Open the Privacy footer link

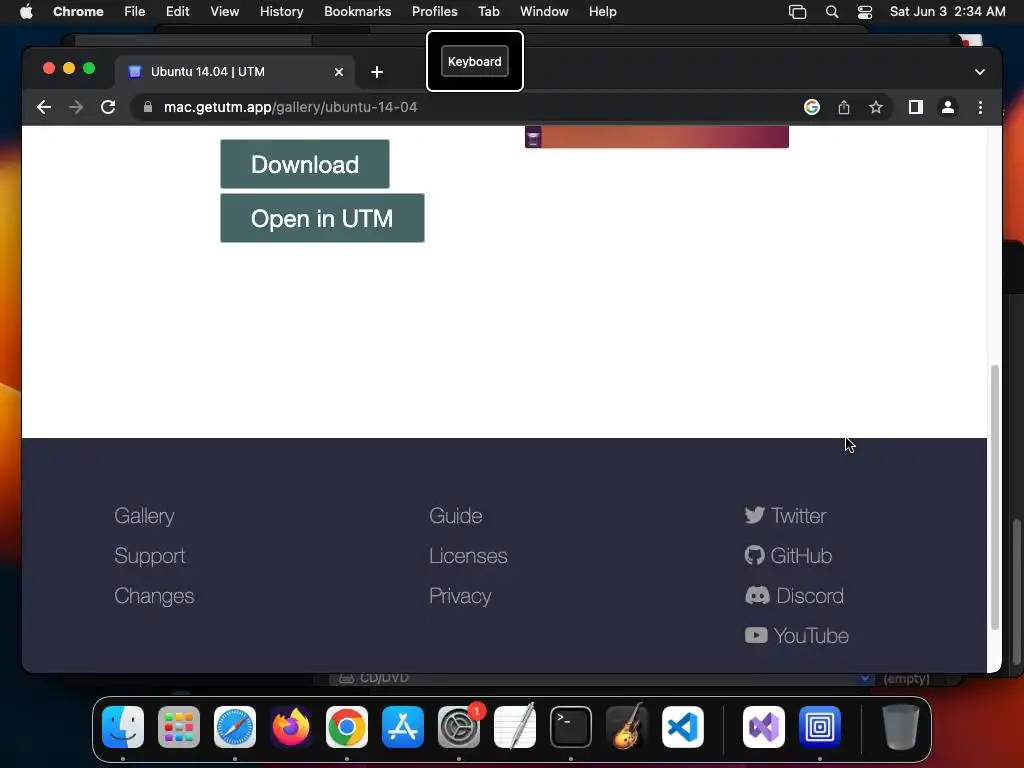click(x=460, y=596)
